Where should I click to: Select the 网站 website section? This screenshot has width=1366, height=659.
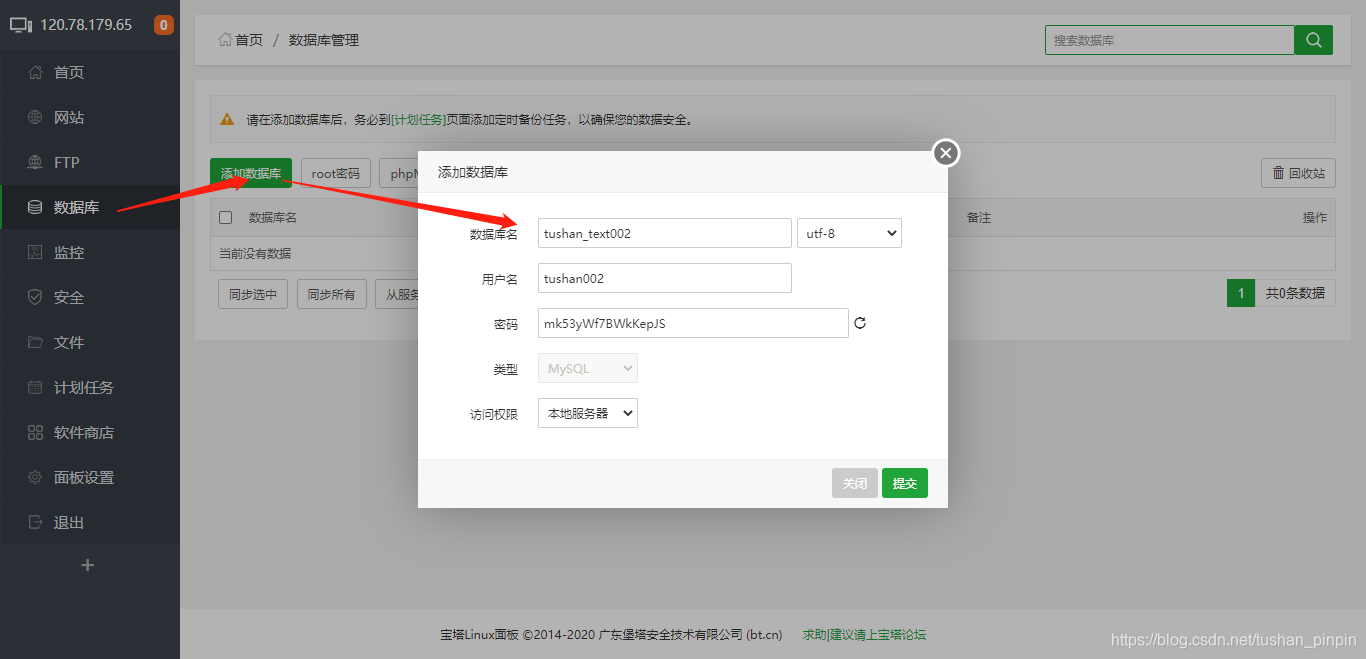pyautogui.click(x=68, y=116)
